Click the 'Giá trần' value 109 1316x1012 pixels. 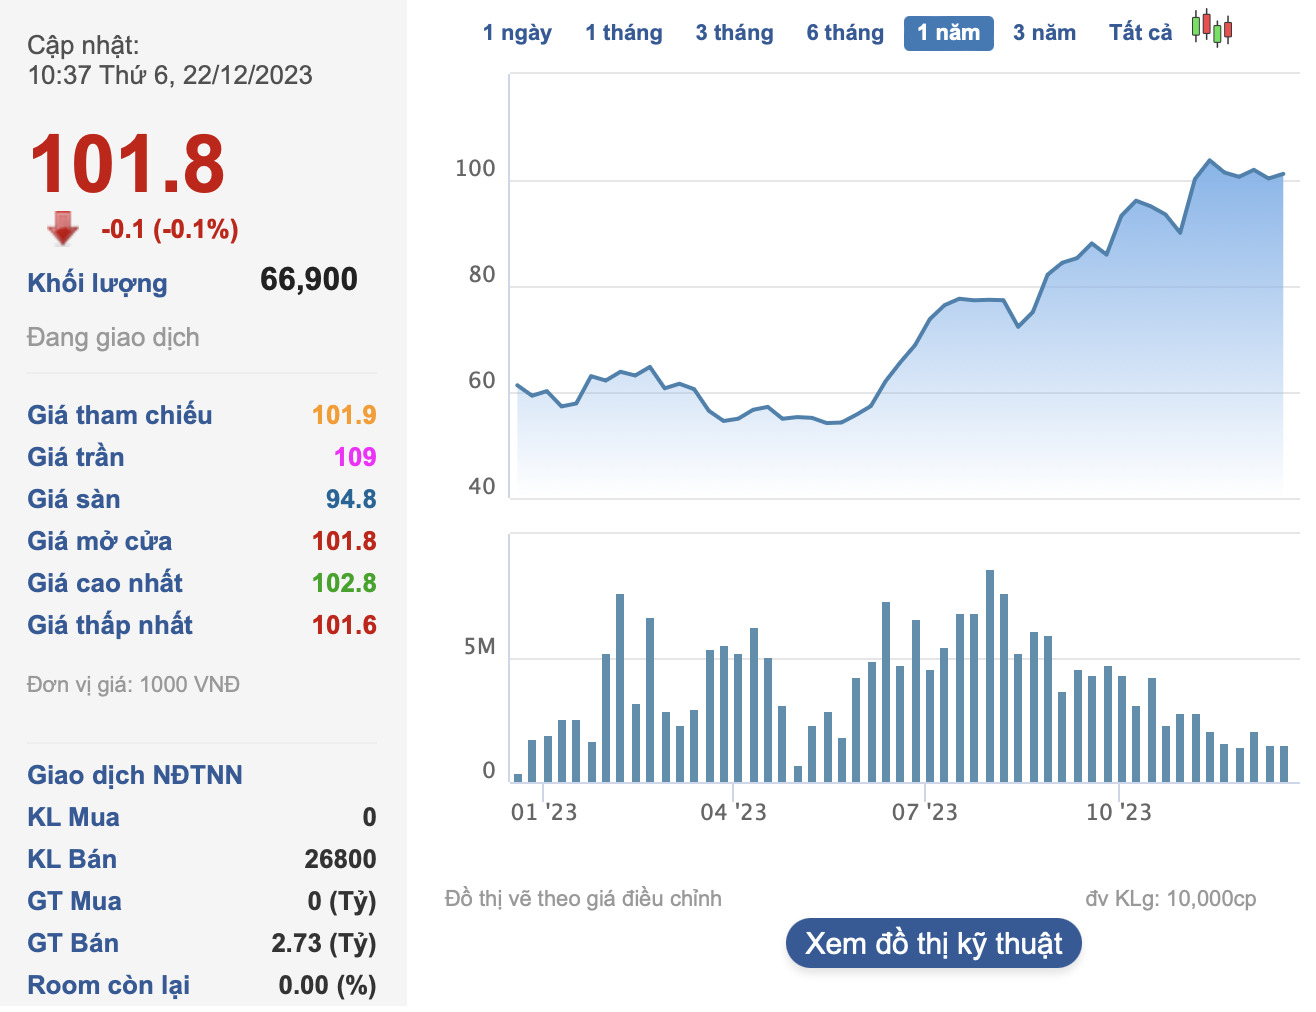pyautogui.click(x=355, y=457)
